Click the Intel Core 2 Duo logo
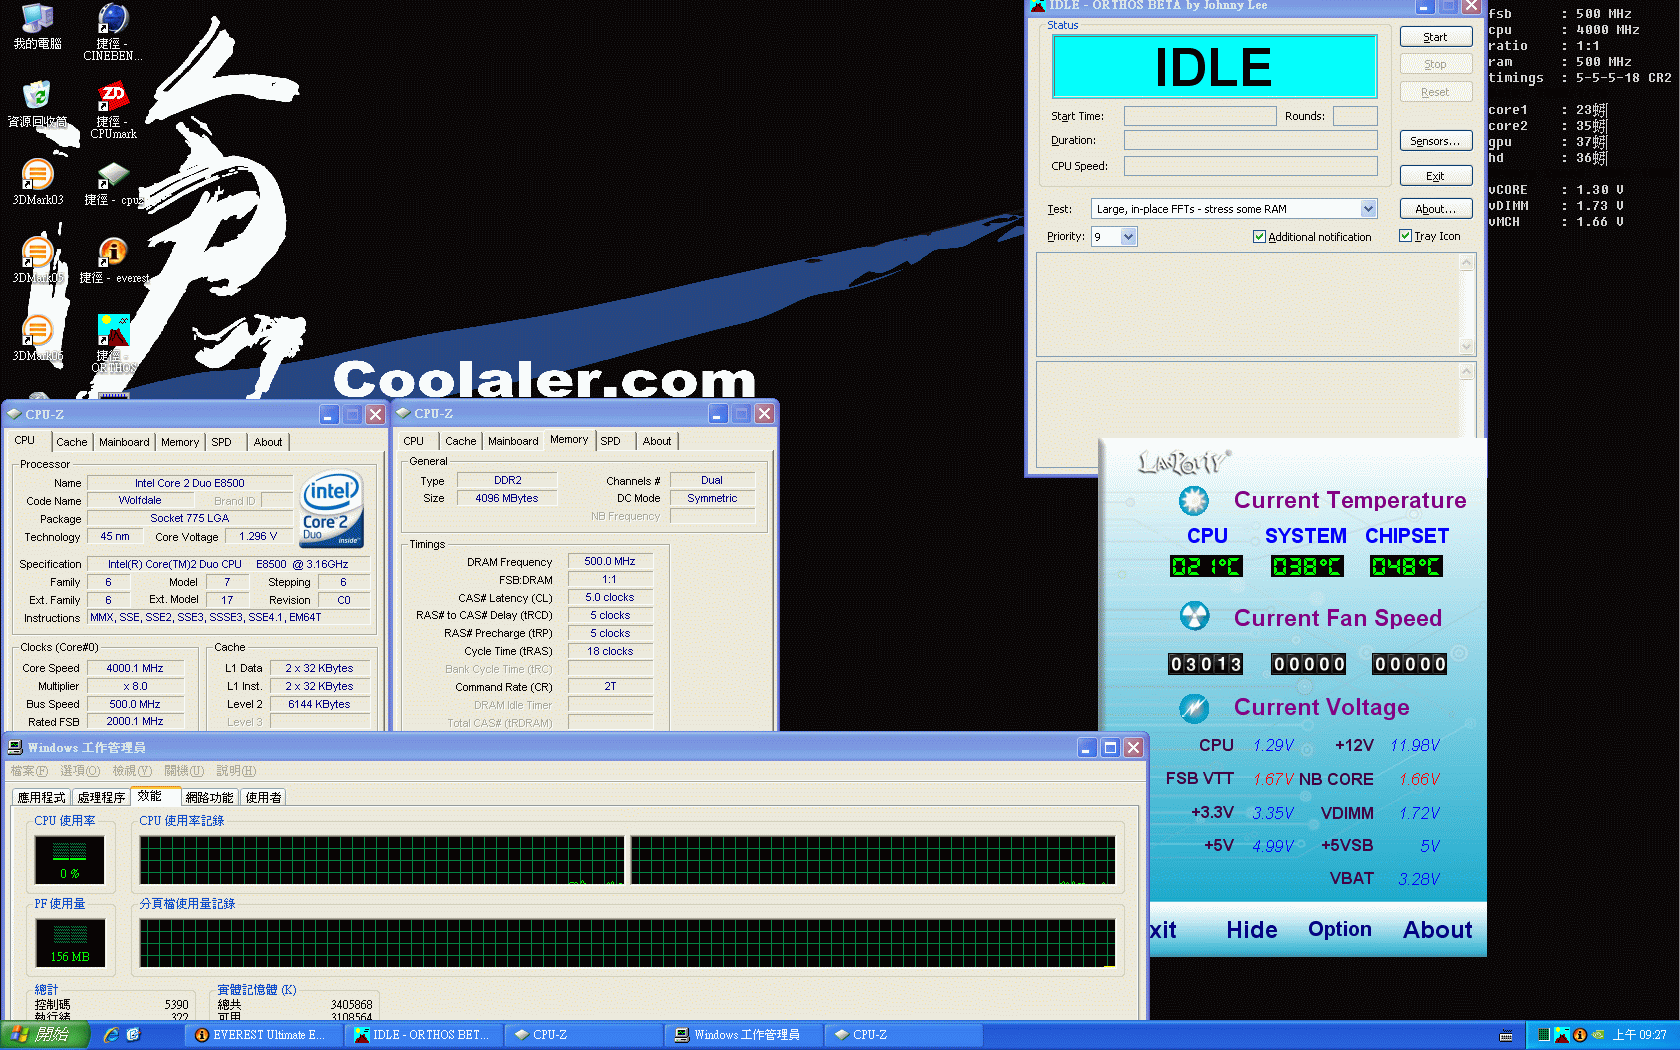Image resolution: width=1680 pixels, height=1050 pixels. click(x=332, y=509)
